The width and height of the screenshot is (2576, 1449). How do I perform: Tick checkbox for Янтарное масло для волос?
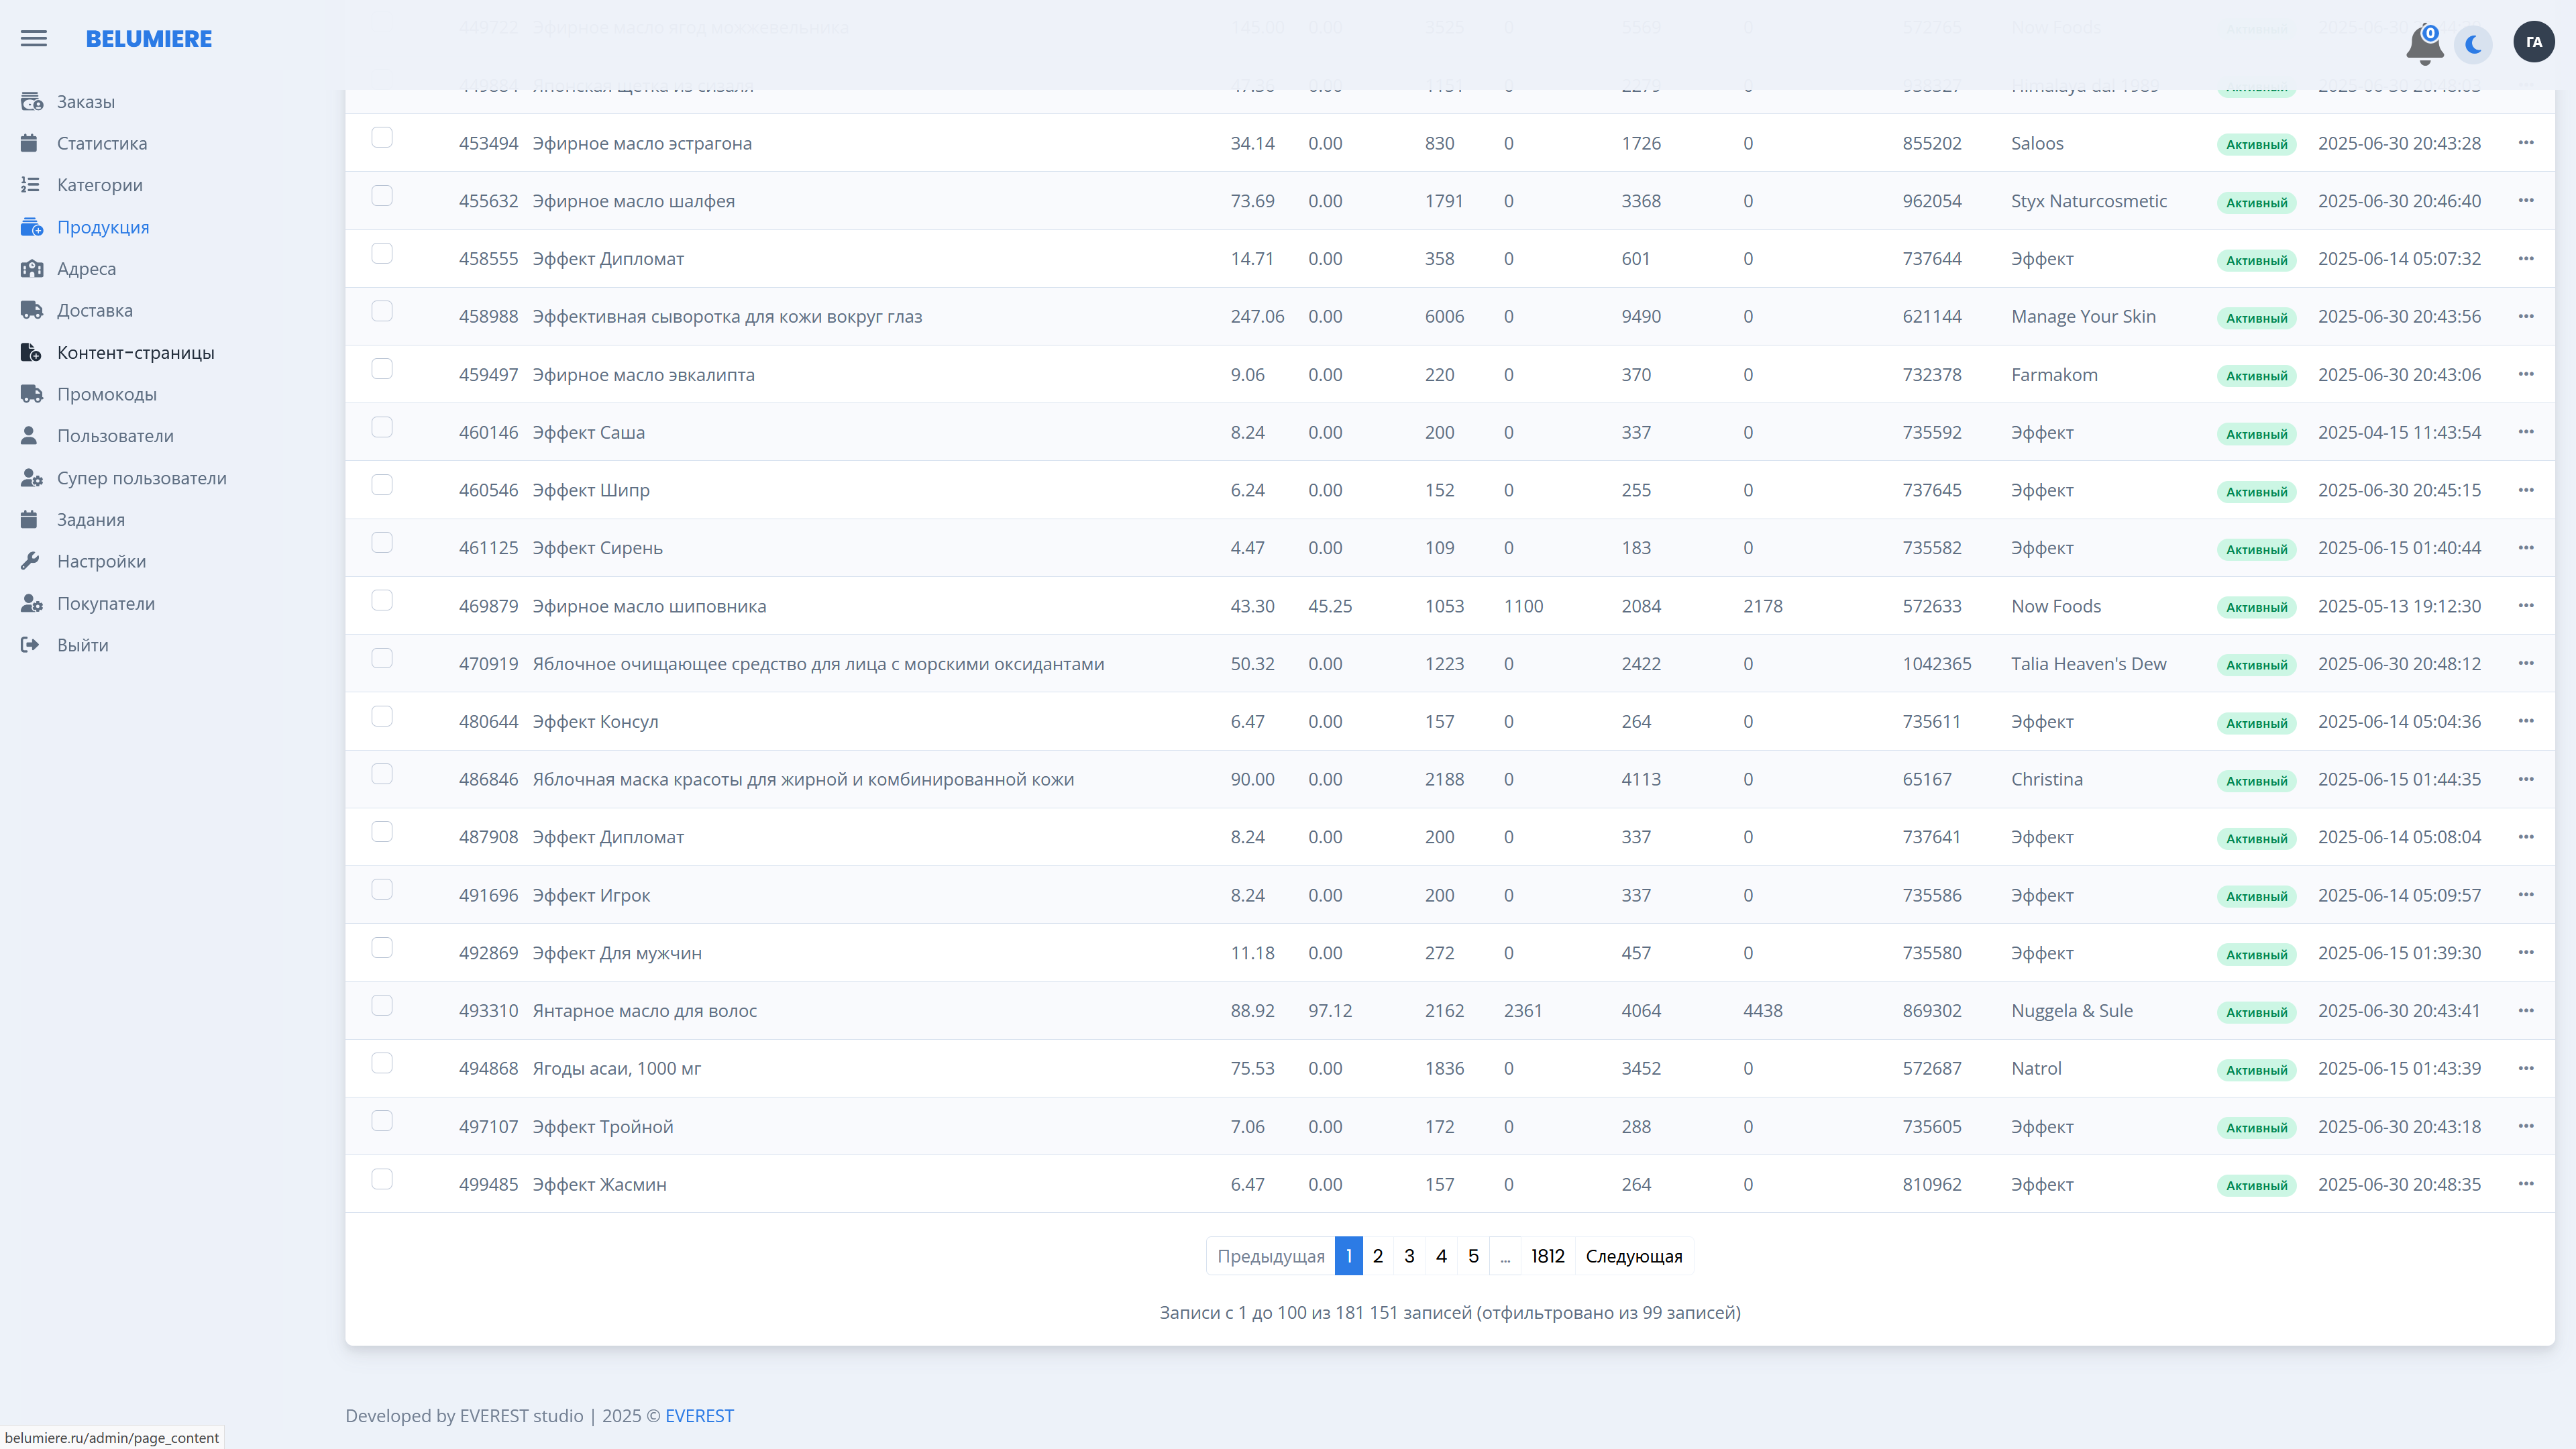pyautogui.click(x=382, y=1006)
